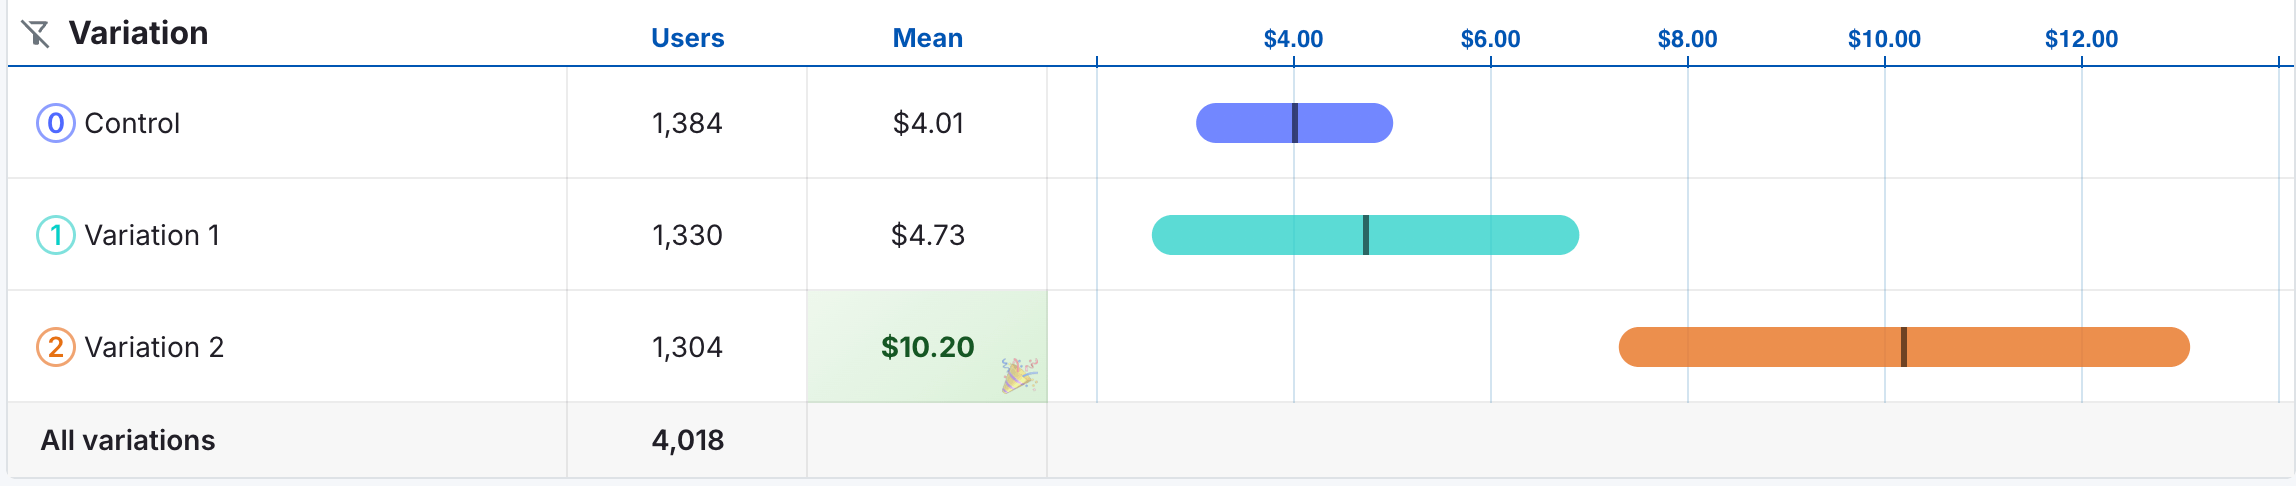Image resolution: width=2296 pixels, height=486 pixels.
Task: Click the 4,018 total users value
Action: tap(688, 440)
